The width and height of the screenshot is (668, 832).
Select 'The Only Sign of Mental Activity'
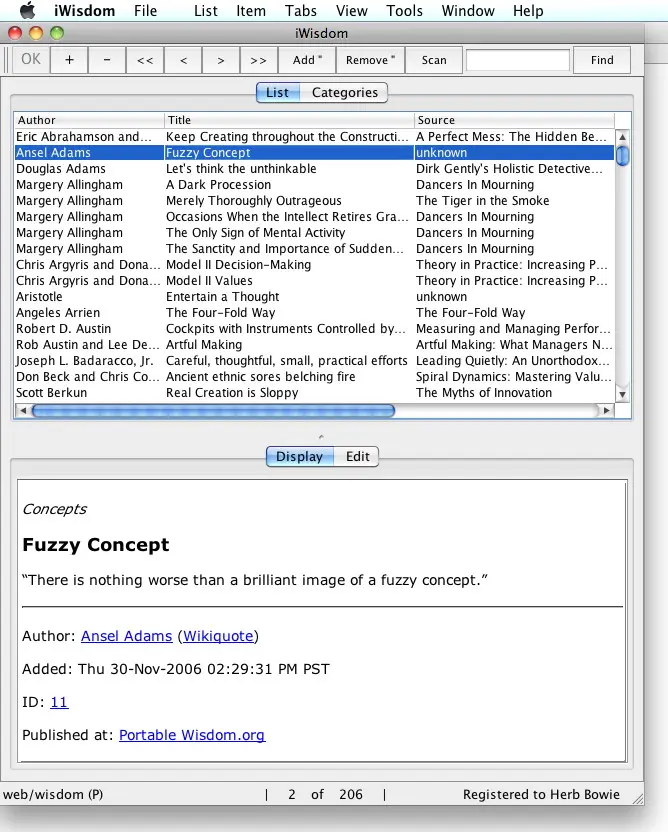coord(314,232)
